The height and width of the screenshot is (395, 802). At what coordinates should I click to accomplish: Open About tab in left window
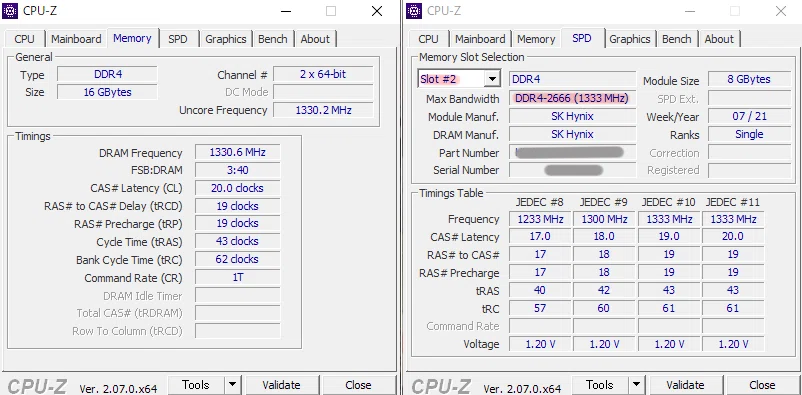pyautogui.click(x=315, y=39)
